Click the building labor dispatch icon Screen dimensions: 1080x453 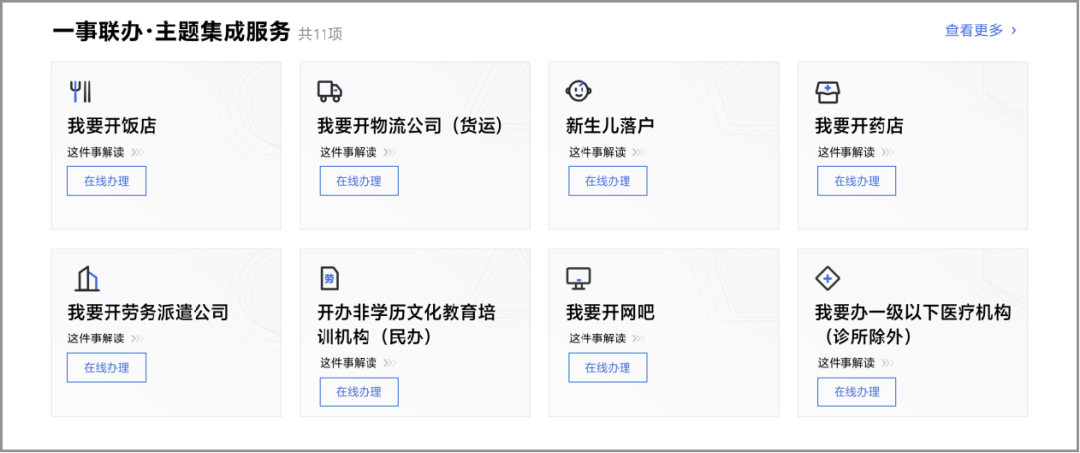pyautogui.click(x=87, y=278)
